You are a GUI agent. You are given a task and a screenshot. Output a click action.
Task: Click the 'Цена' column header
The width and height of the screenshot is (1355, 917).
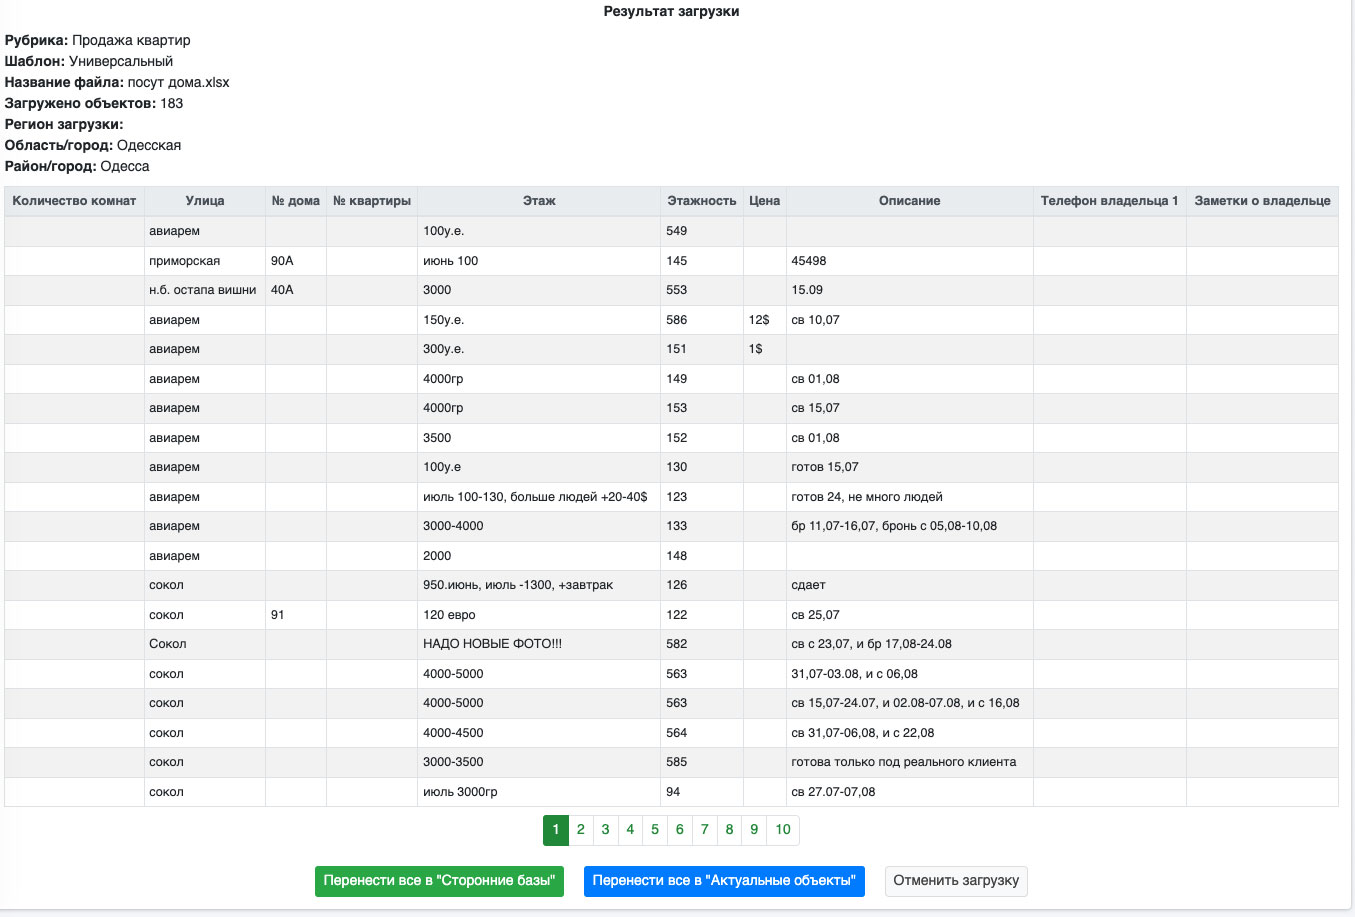tap(764, 201)
